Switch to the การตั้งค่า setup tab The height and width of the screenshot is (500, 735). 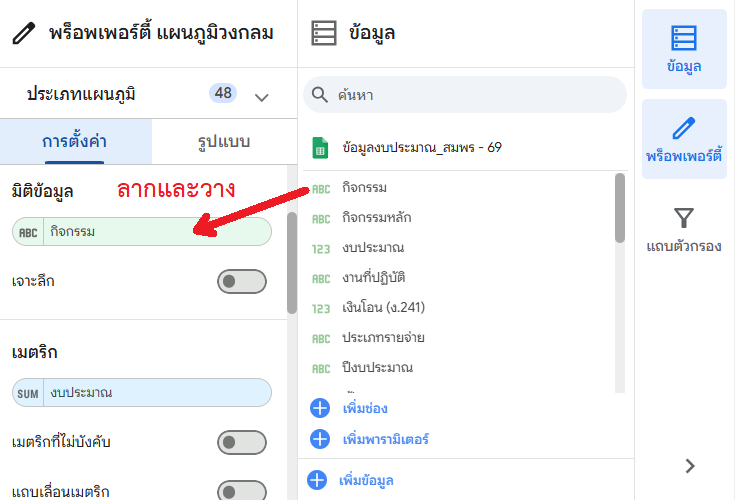tap(75, 142)
